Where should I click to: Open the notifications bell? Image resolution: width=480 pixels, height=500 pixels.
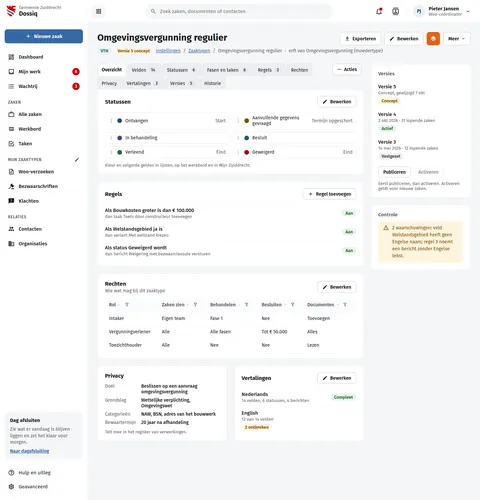coord(379,11)
